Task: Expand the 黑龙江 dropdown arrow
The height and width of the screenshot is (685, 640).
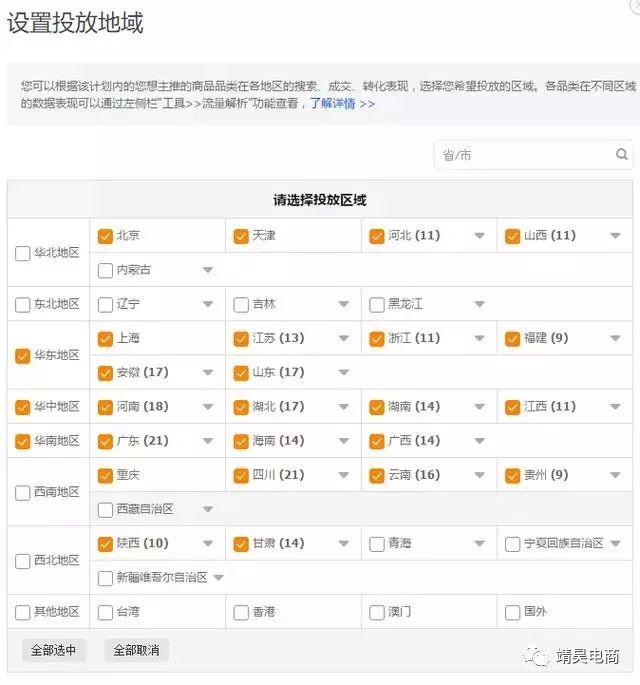Action: tap(480, 304)
